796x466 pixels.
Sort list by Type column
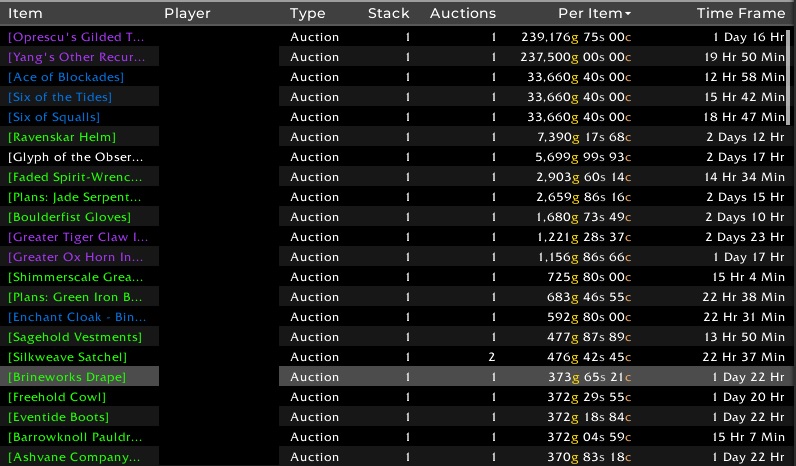click(308, 14)
